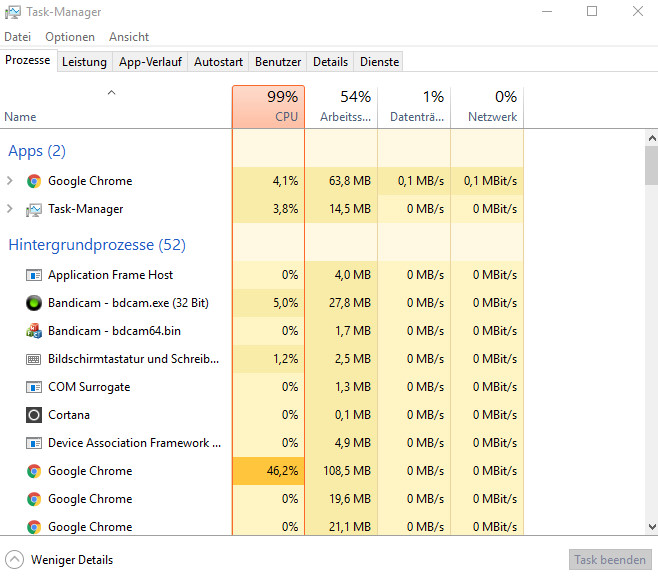The image size is (658, 582).
Task: Open the Optionen menu
Action: point(70,37)
